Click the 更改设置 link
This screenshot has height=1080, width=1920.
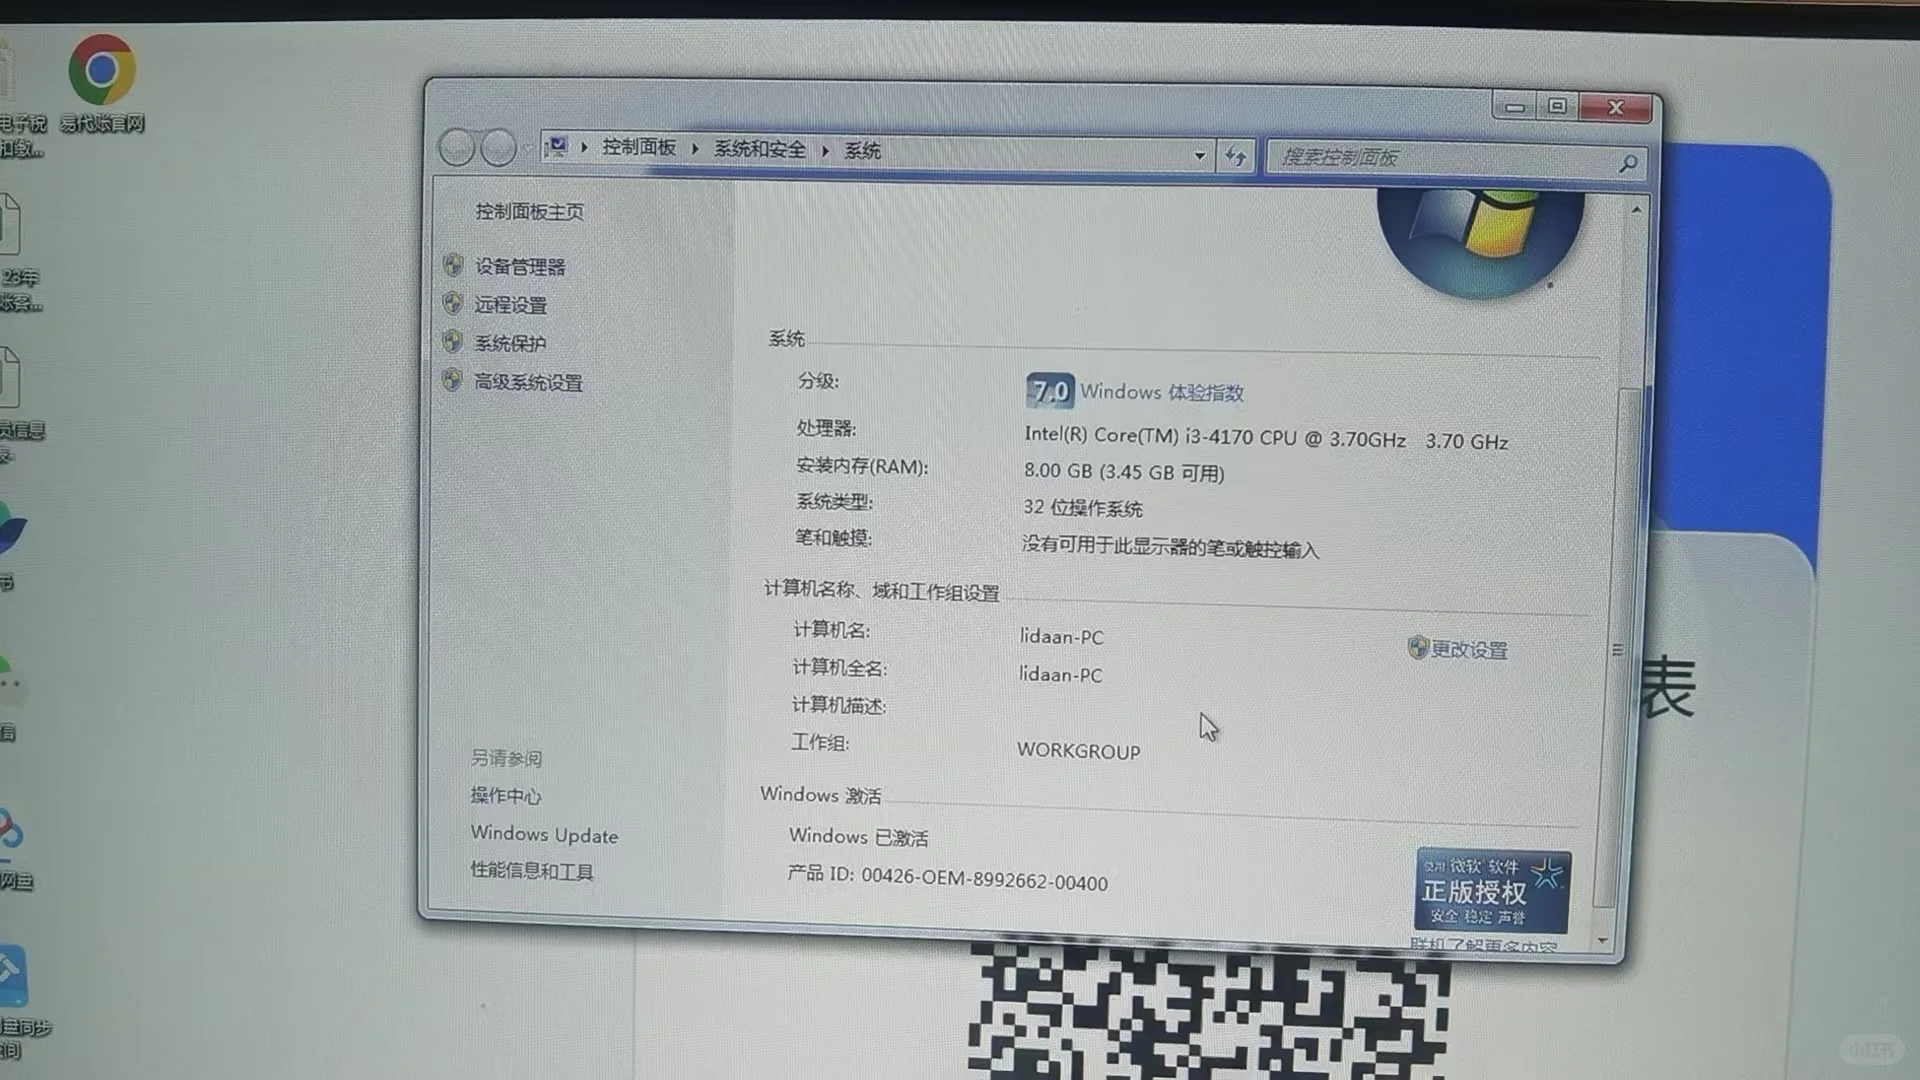(x=1470, y=649)
